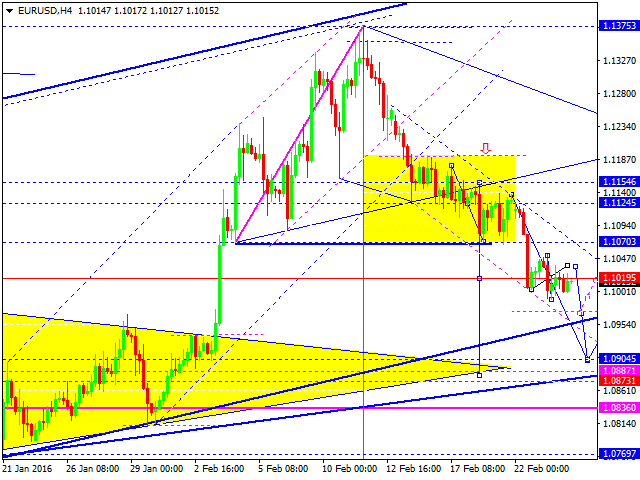Viewport: 640px width, 480px height.
Task: Click the 1.10940 price scale value
Action: pos(620,226)
